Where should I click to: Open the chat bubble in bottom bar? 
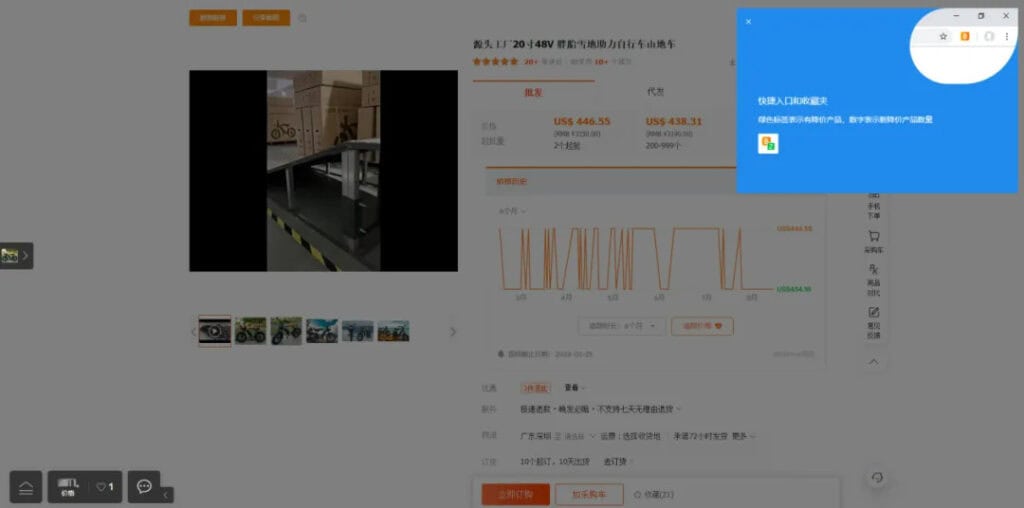tap(144, 486)
